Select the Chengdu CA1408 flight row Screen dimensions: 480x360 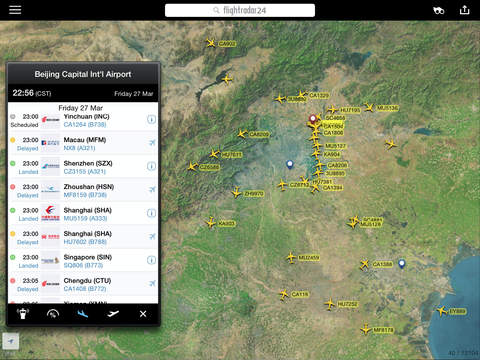tap(83, 284)
